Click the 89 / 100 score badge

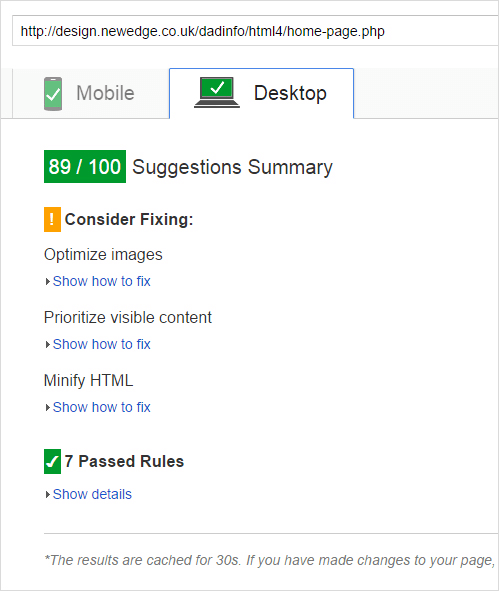[85, 167]
